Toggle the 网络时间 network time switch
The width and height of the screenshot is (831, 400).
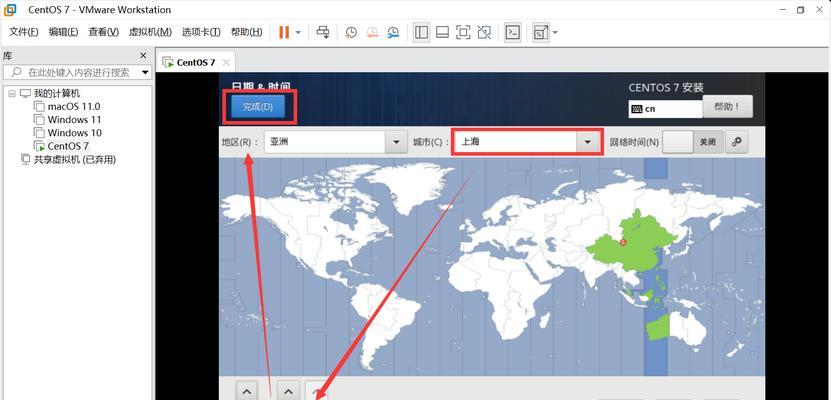coord(693,142)
